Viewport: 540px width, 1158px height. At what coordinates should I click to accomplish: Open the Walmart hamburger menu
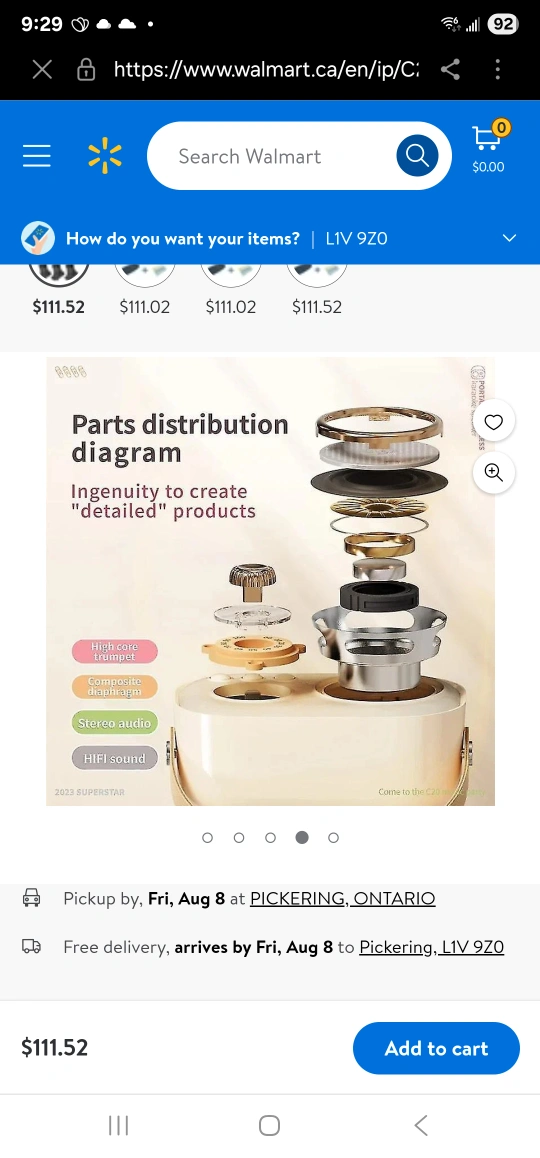(x=36, y=156)
